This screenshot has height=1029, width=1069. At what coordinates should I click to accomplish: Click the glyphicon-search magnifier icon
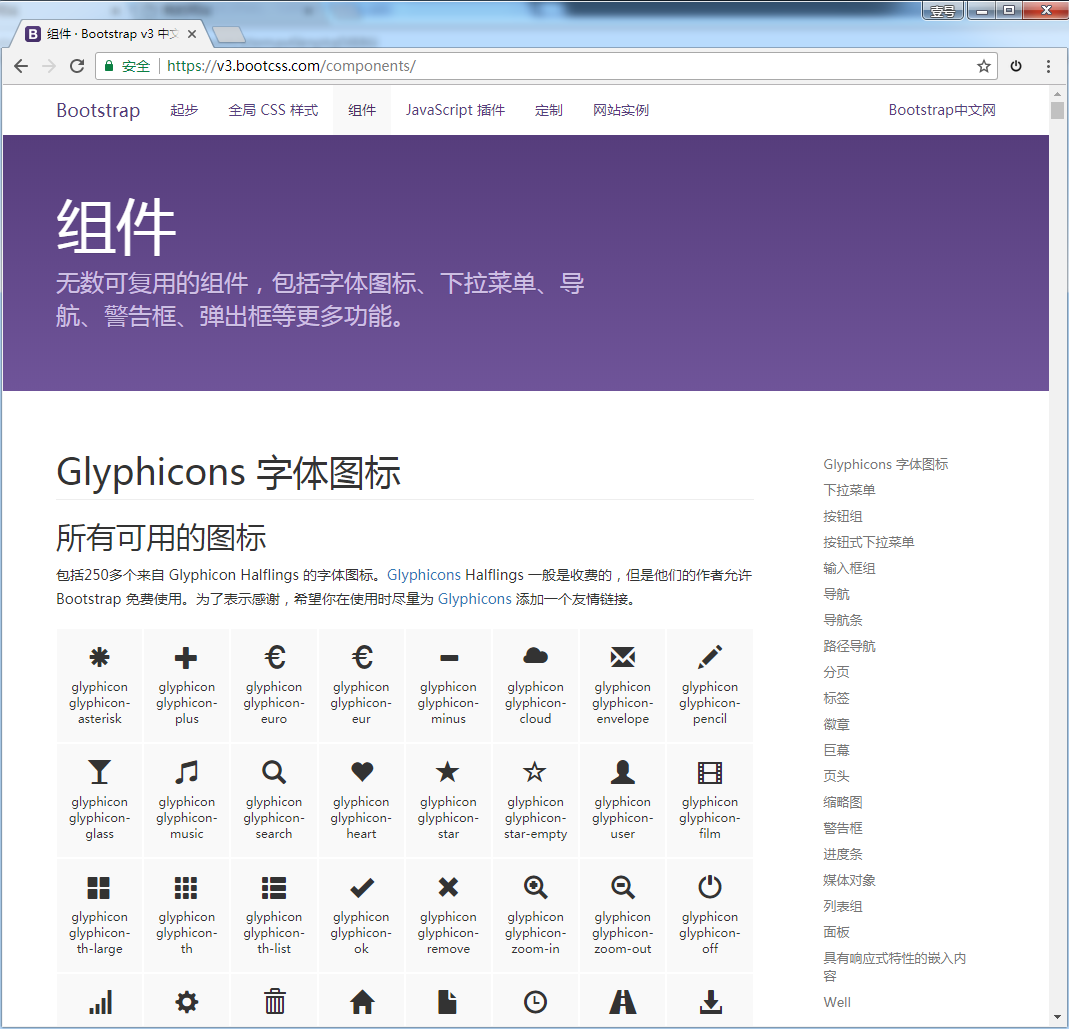coord(274,772)
